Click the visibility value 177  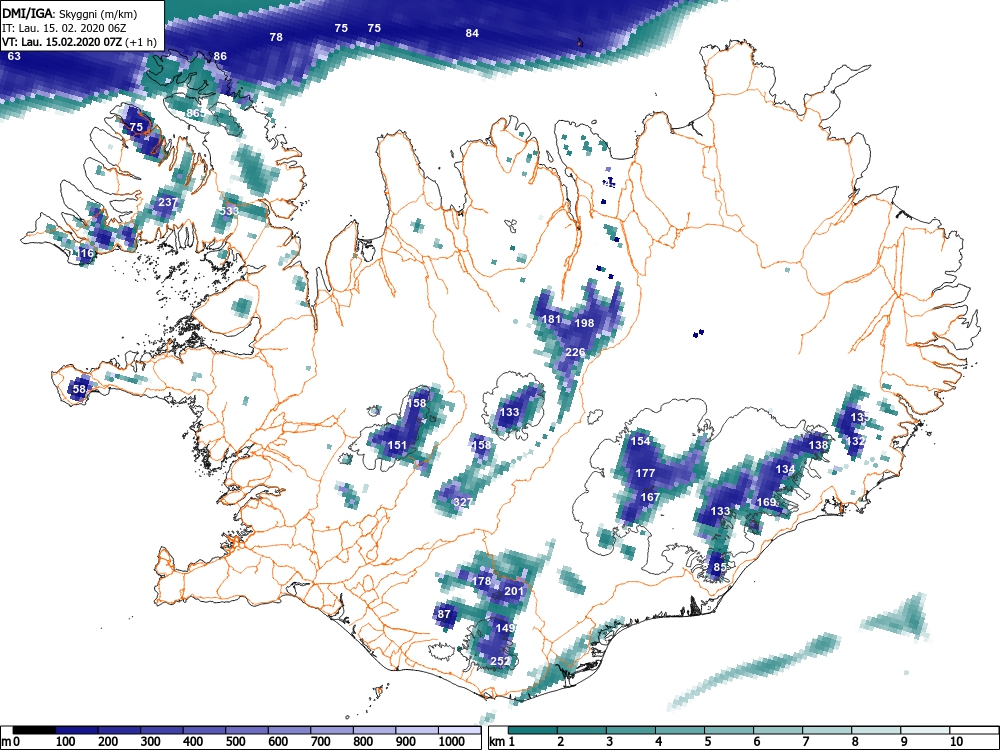point(645,473)
